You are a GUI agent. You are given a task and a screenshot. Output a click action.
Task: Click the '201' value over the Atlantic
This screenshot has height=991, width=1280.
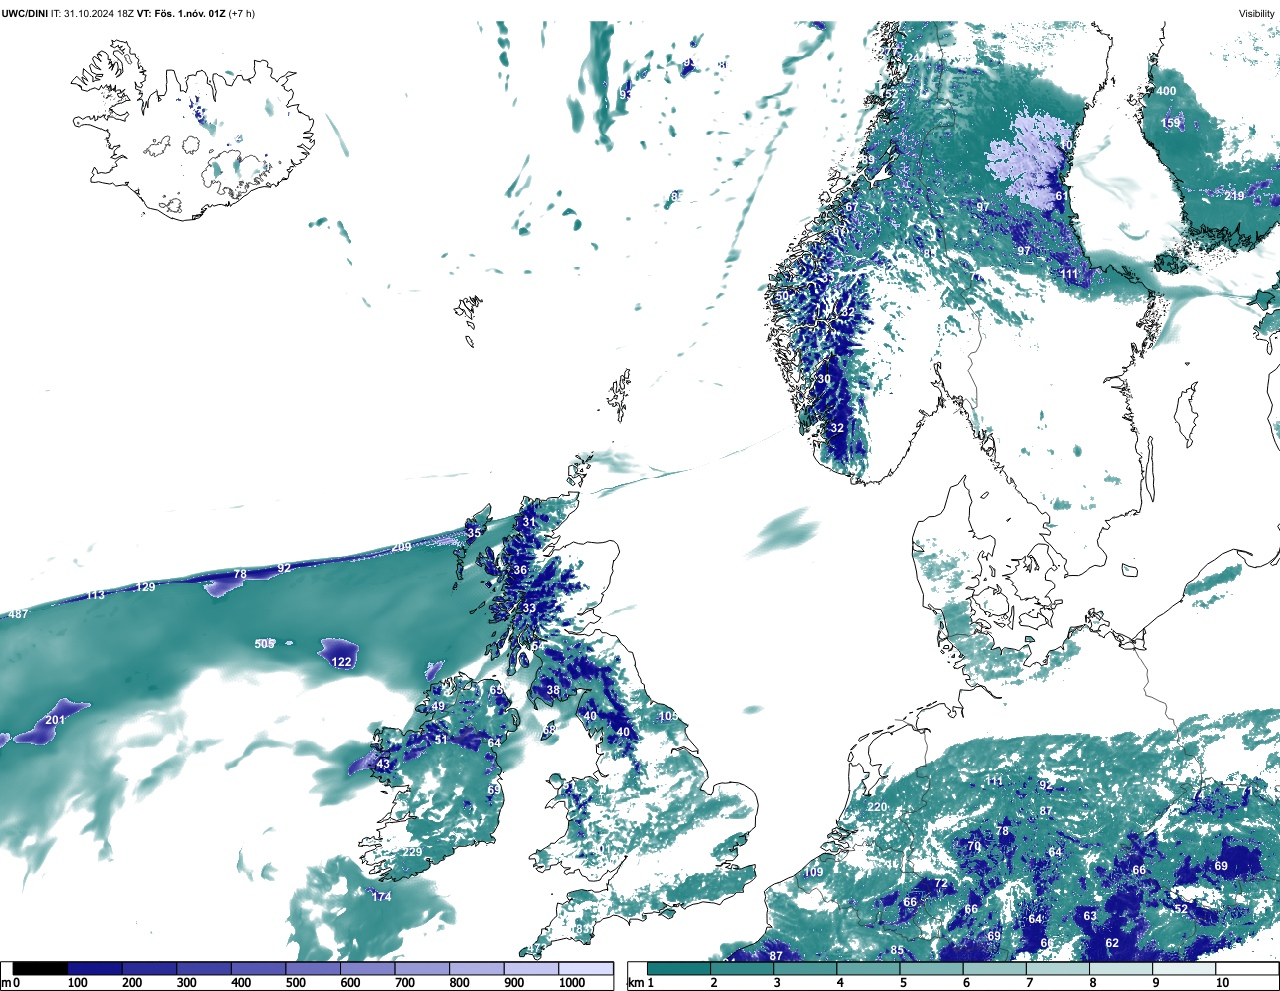coord(55,720)
